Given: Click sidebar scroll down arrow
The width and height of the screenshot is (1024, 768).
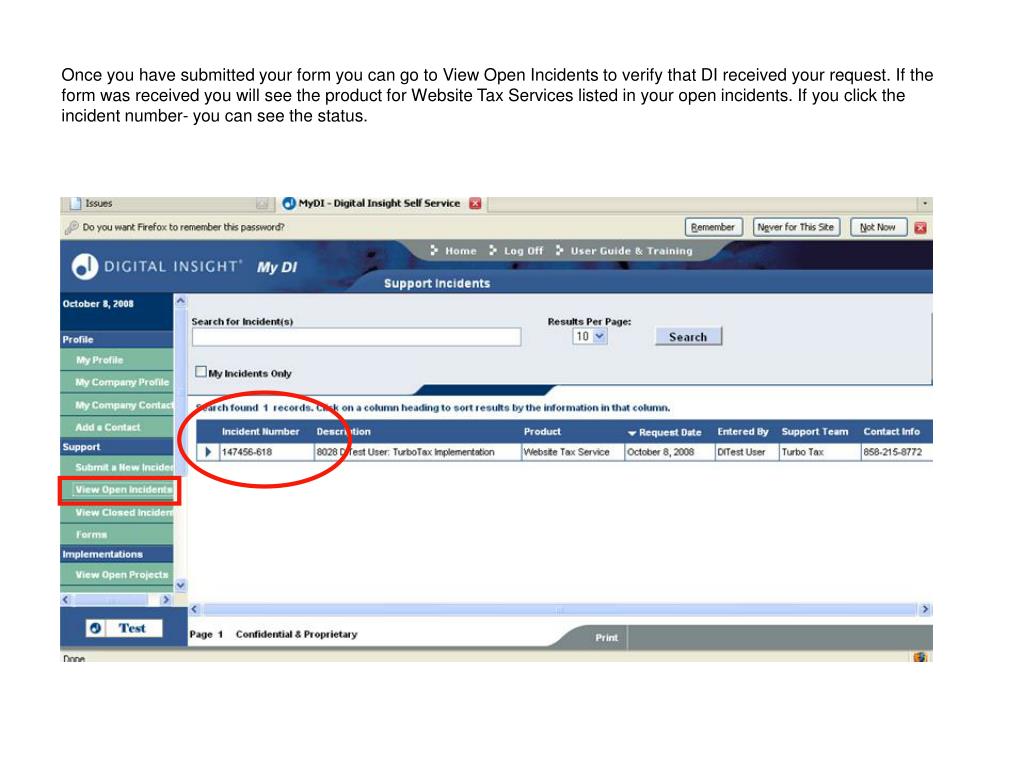Looking at the screenshot, I should click(181, 585).
